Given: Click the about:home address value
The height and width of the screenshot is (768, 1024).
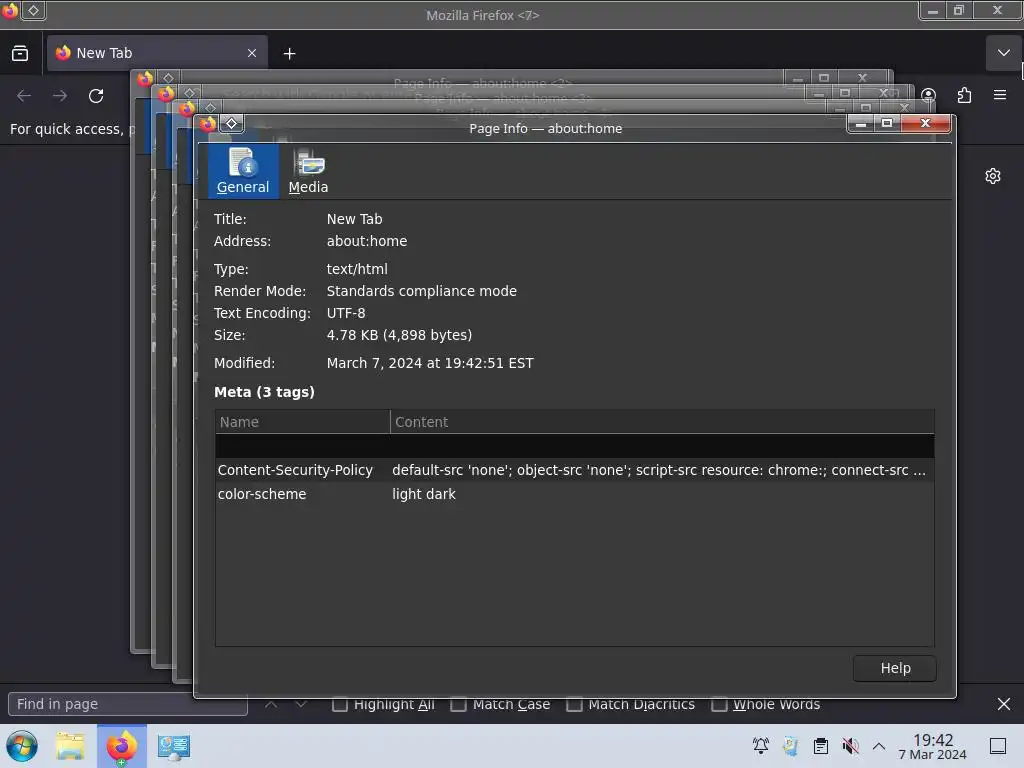Looking at the screenshot, I should (x=366, y=241).
